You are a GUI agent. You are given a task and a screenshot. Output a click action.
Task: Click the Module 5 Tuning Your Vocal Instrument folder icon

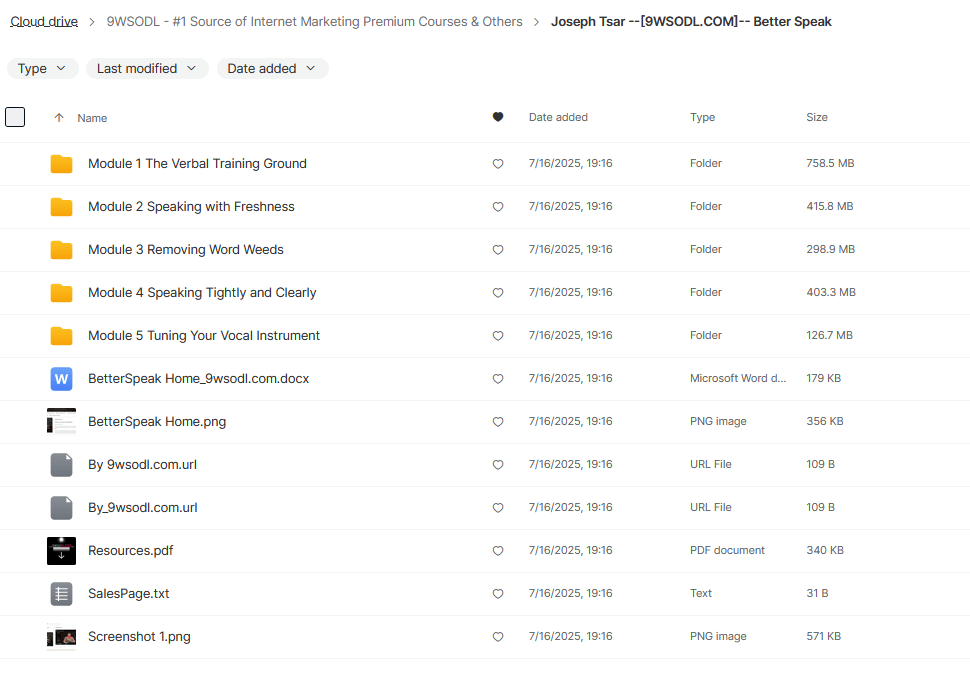(x=62, y=336)
